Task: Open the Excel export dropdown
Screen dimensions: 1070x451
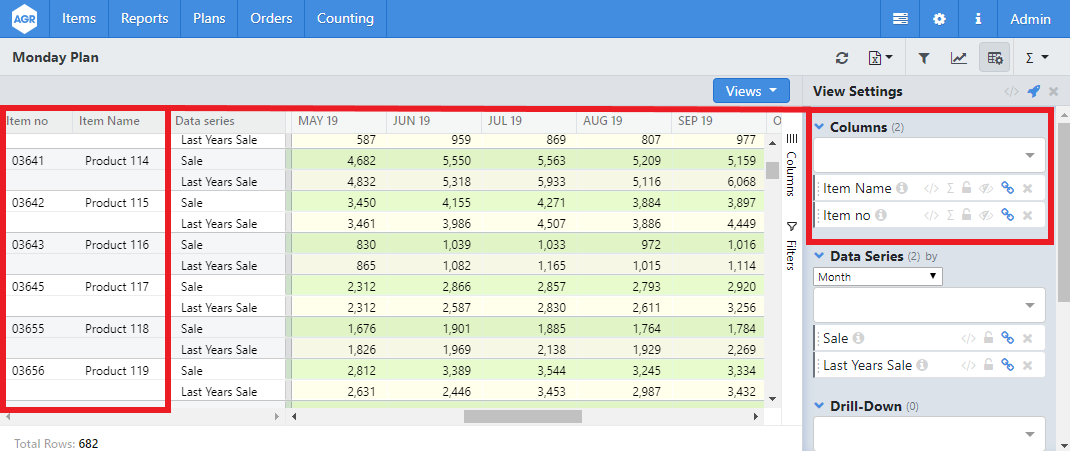Action: (880, 58)
